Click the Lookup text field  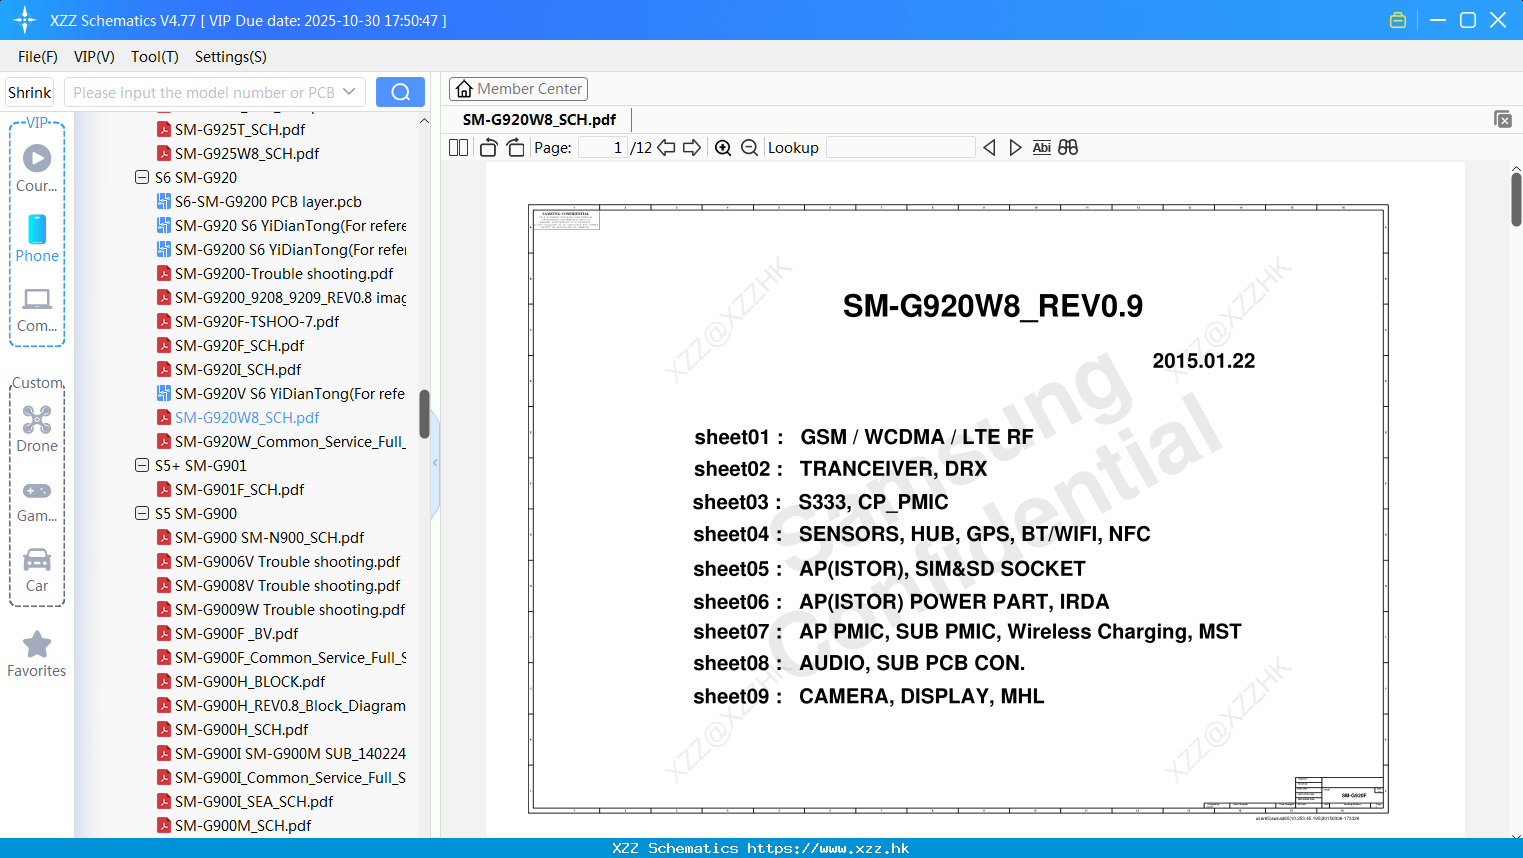pos(900,148)
